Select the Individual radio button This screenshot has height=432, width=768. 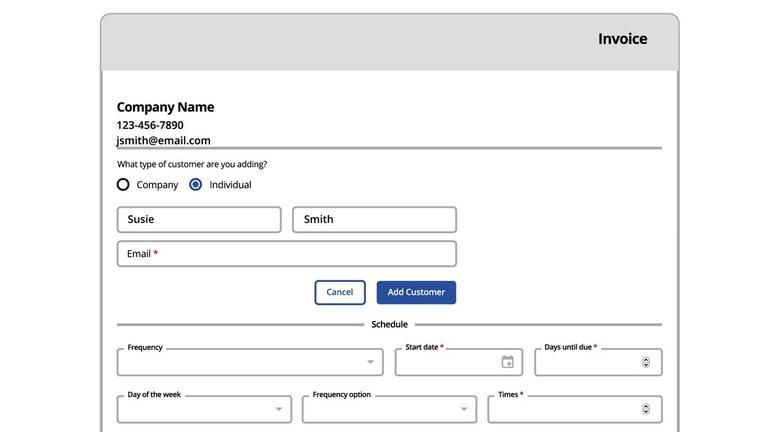(x=195, y=185)
